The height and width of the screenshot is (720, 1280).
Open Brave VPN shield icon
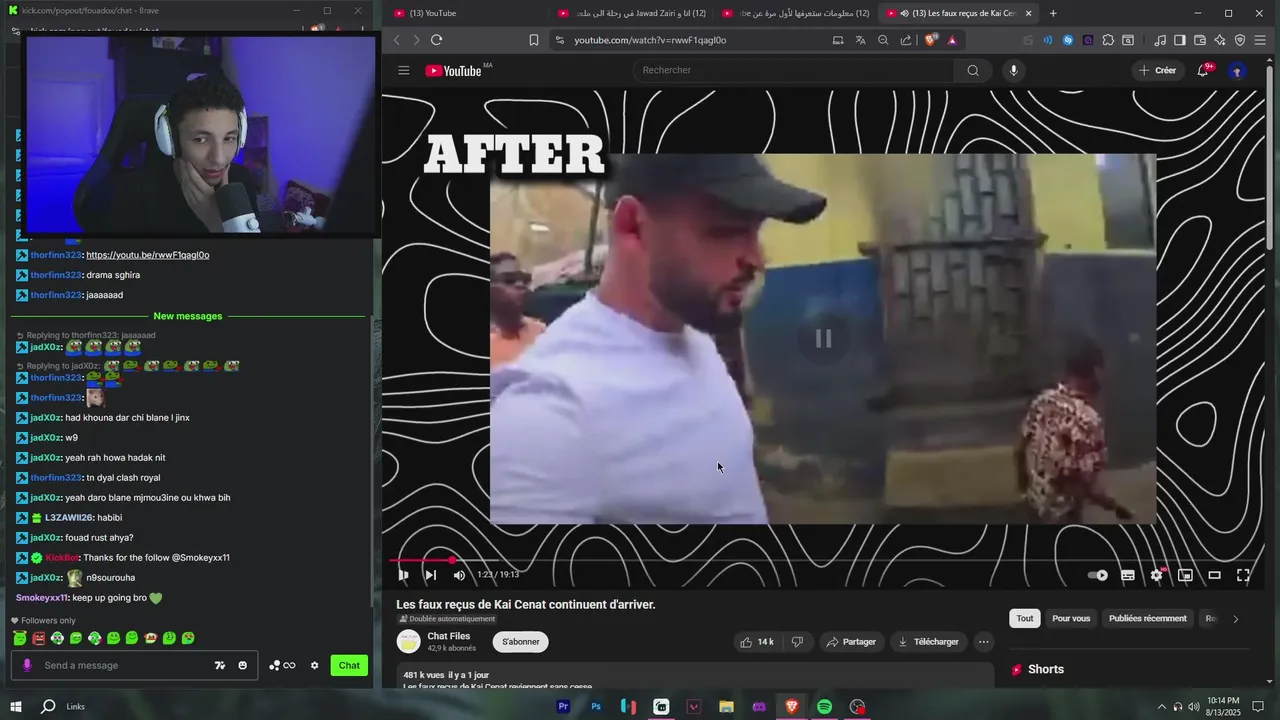tap(1240, 40)
